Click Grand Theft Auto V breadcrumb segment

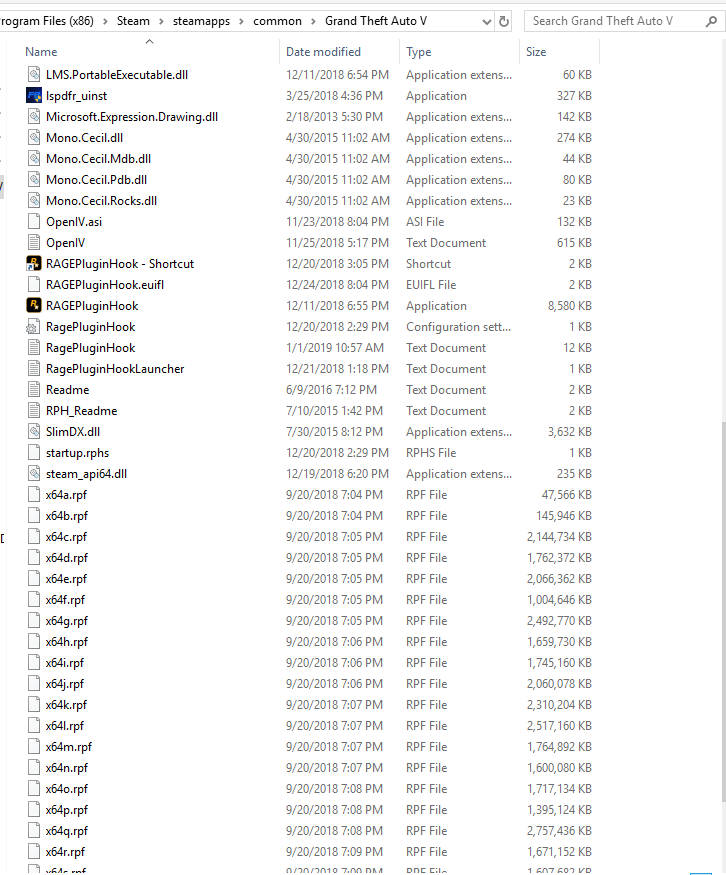click(x=376, y=21)
